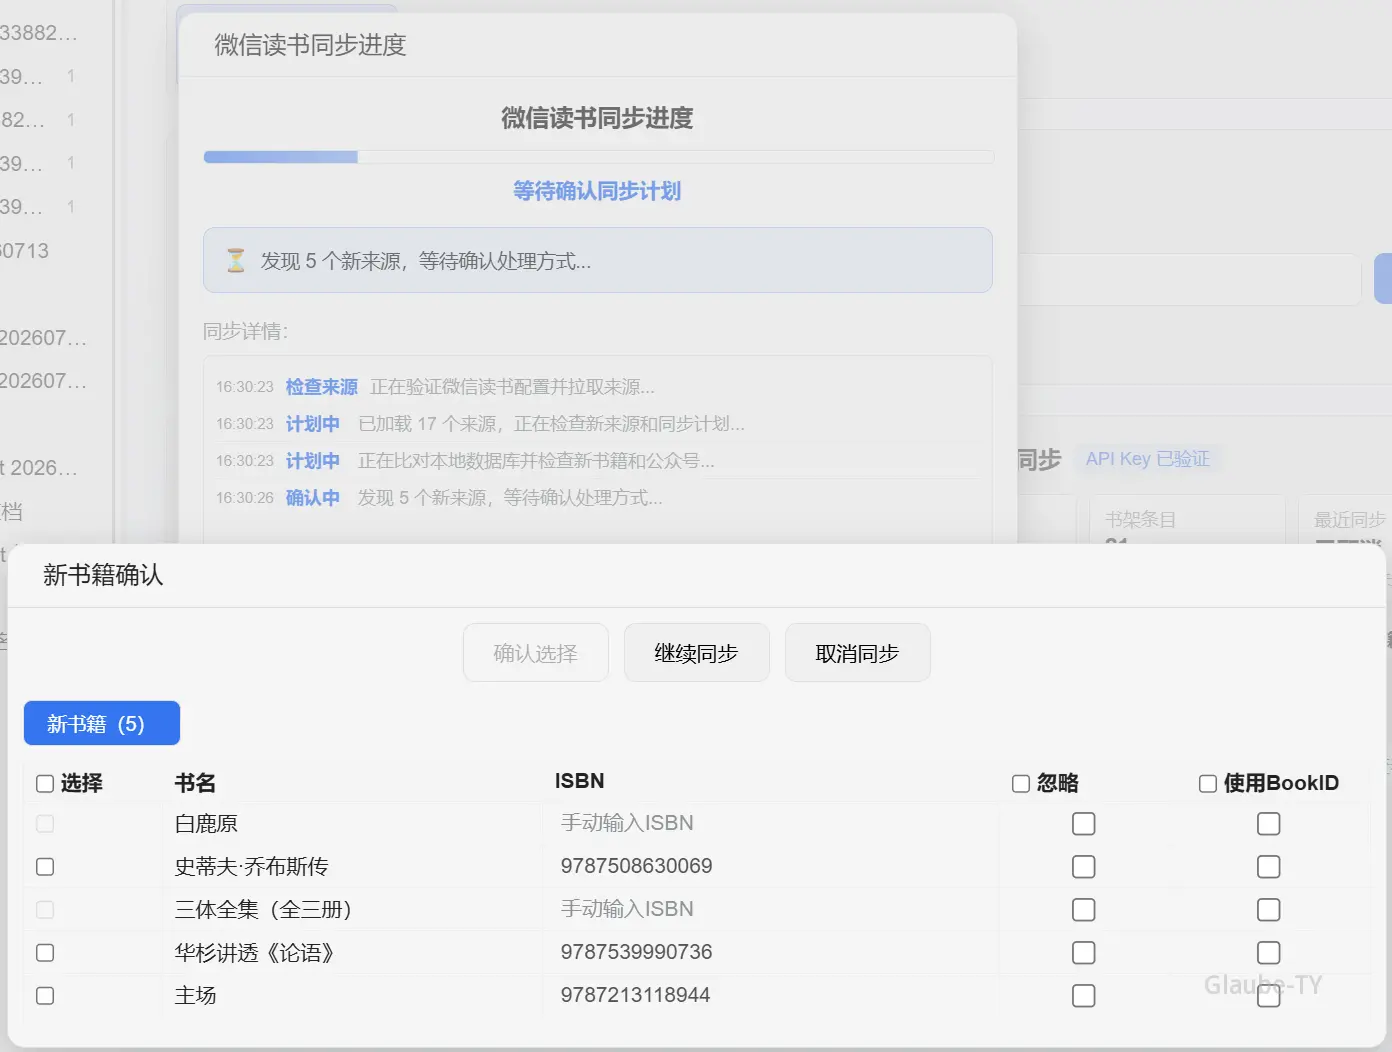
Task: Enable use BookID for 三体全集（全三册）
Action: [1269, 910]
